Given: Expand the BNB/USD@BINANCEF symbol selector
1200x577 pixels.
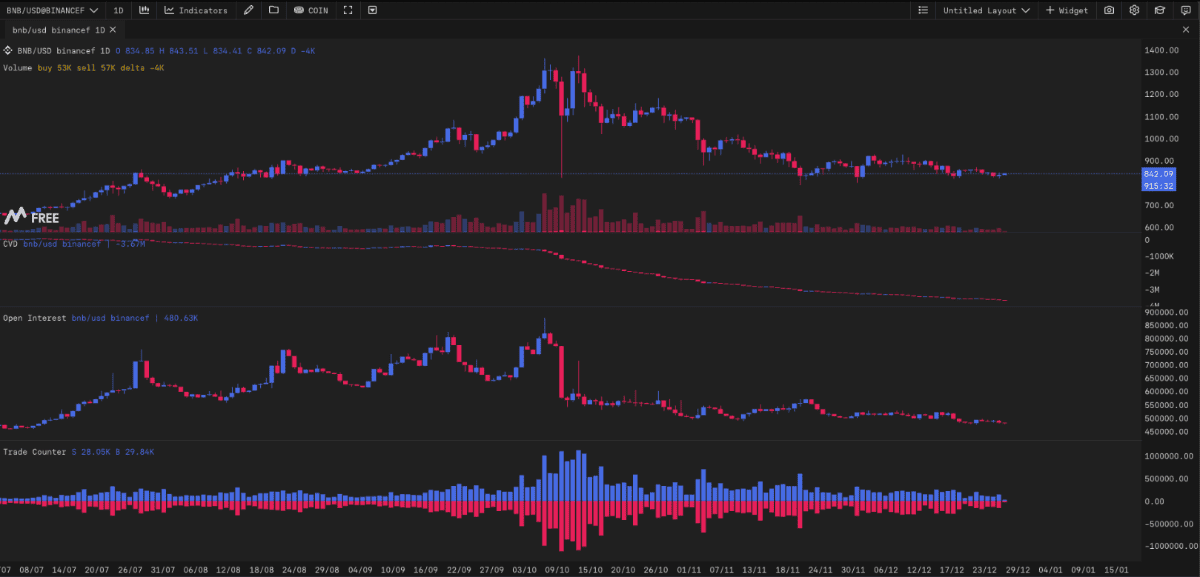Looking at the screenshot, I should coord(52,10).
